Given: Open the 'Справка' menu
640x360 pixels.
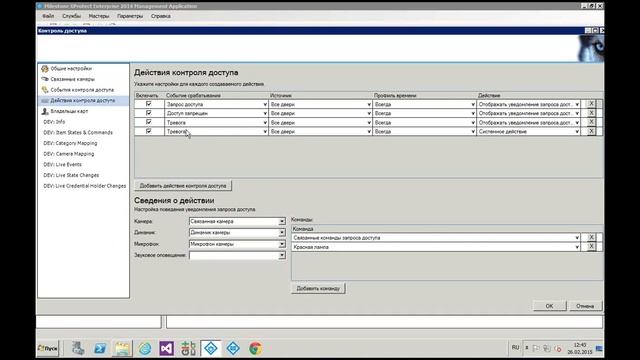Looking at the screenshot, I should 160,16.
